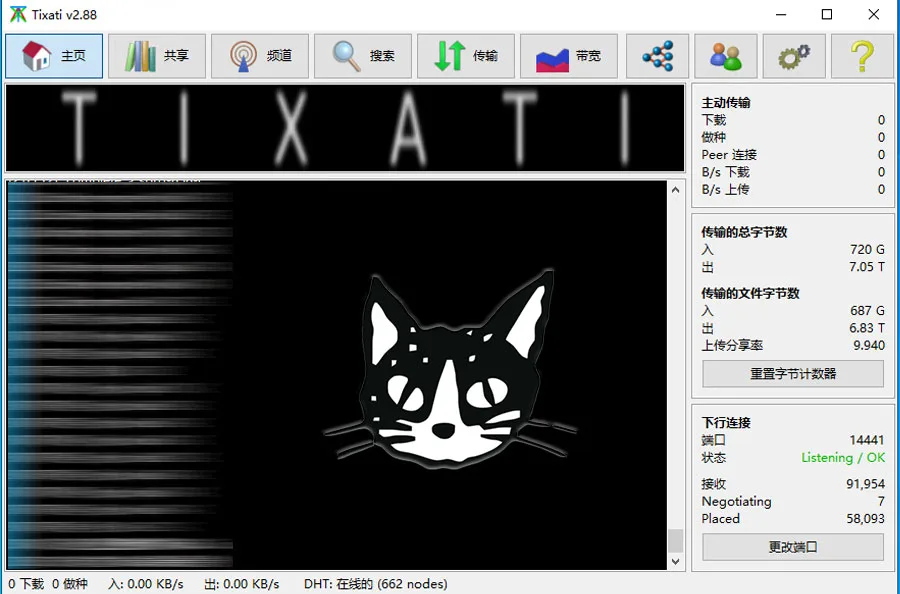Click the total bytes in value 720 G
This screenshot has width=900, height=594.
point(867,249)
